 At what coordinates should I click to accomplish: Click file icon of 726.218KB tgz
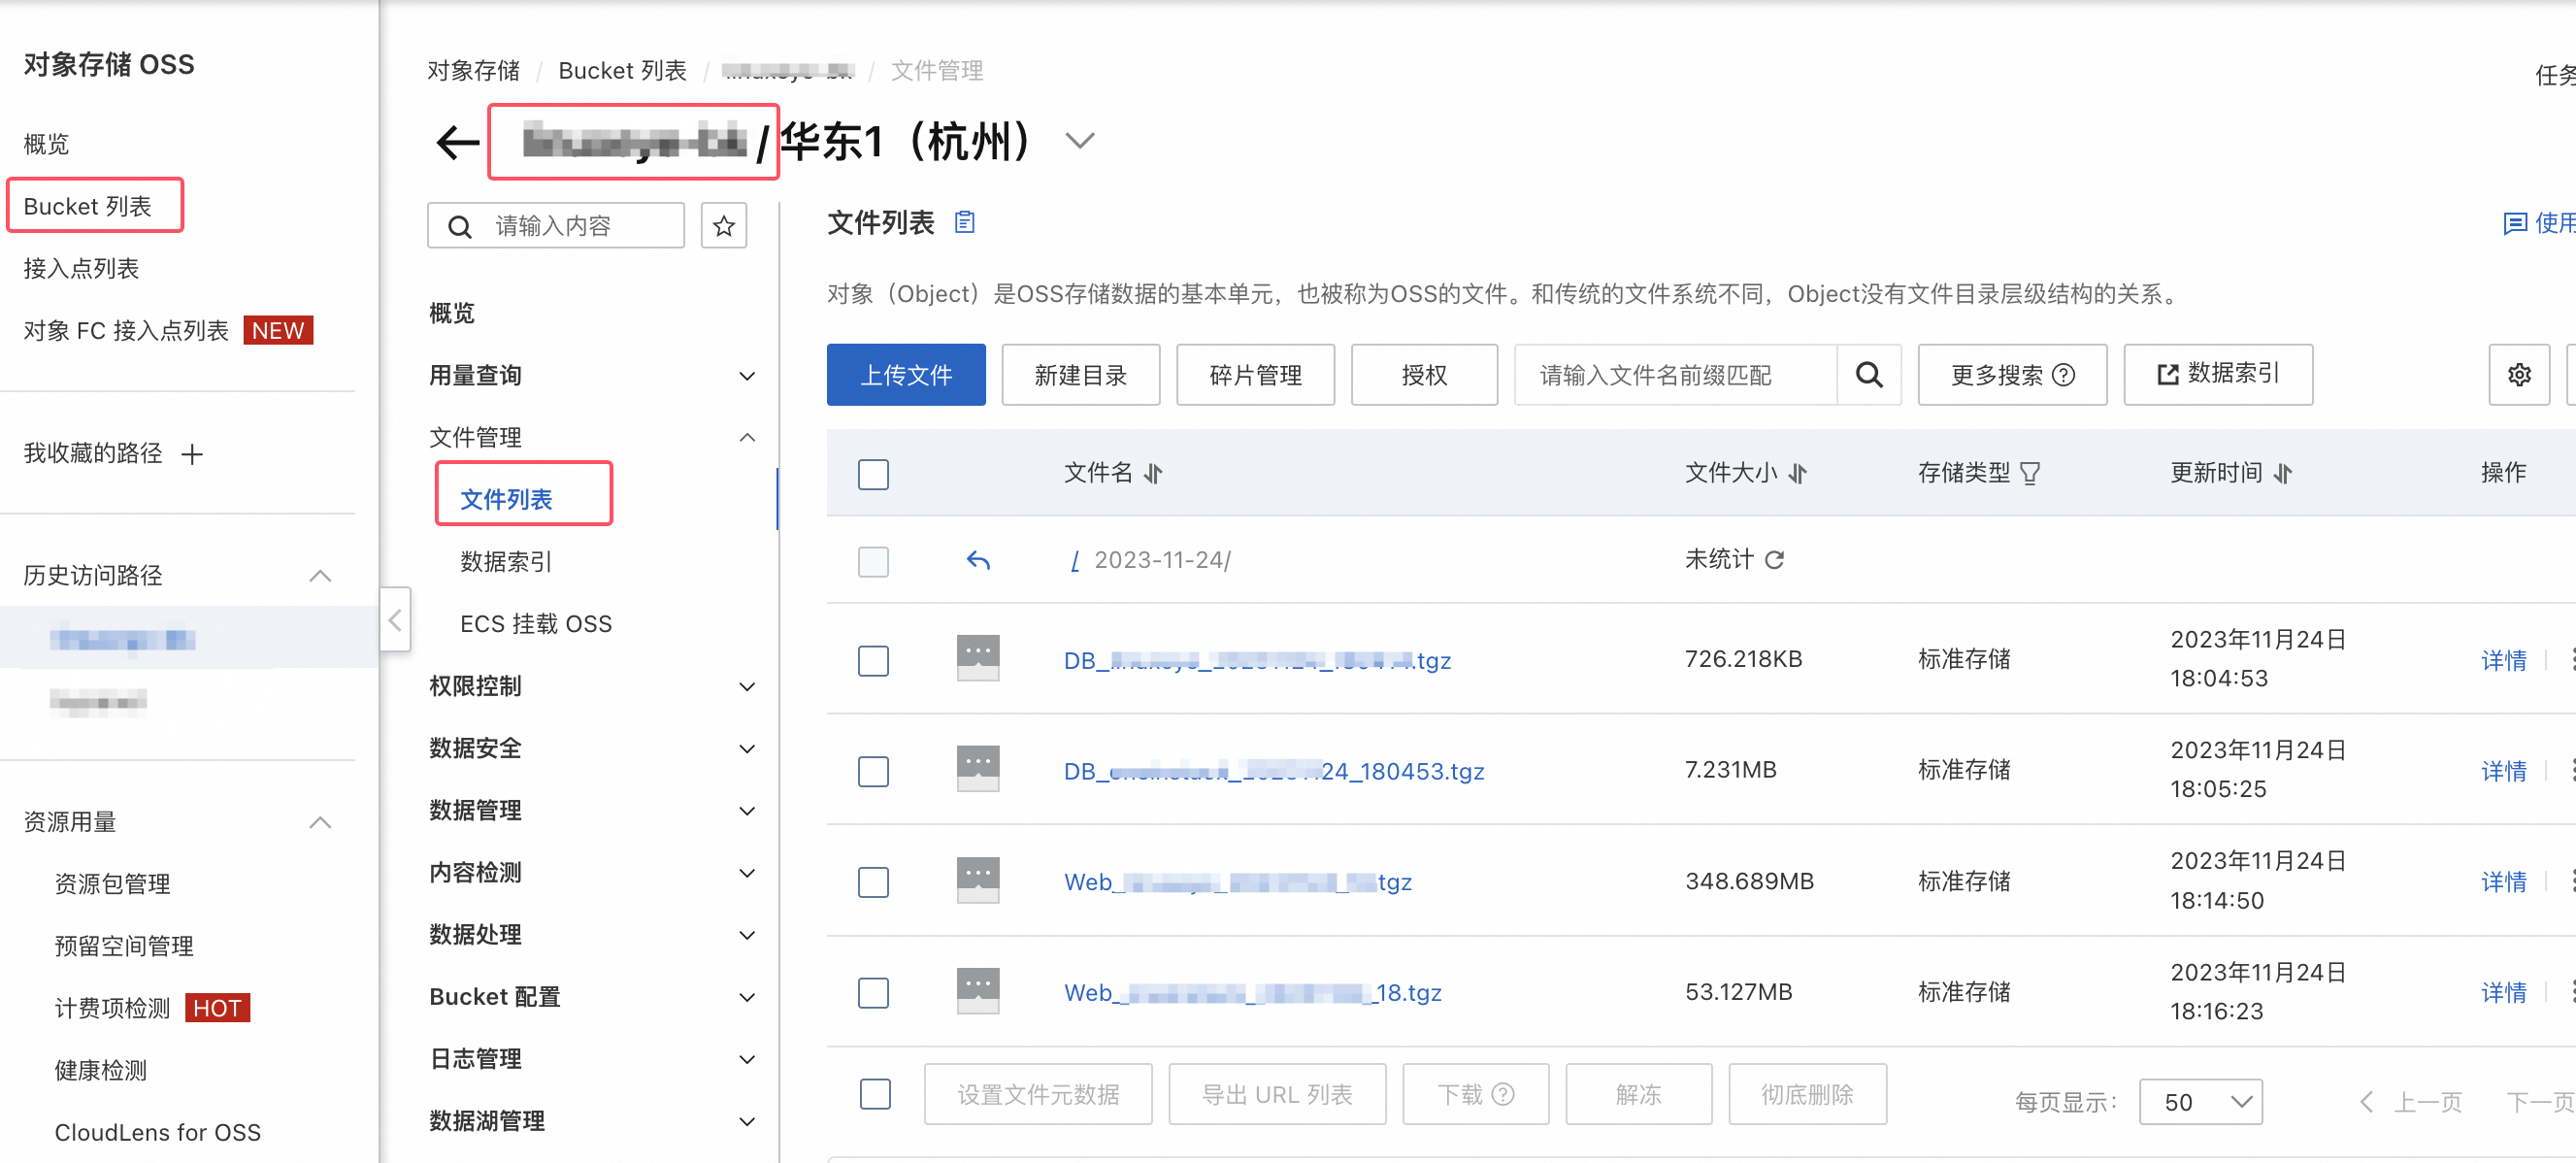point(978,658)
